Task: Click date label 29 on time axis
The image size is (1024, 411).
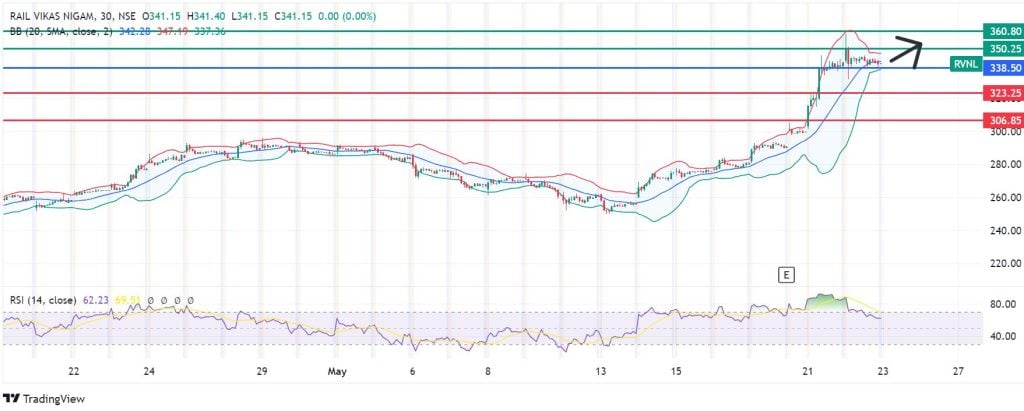Action: tap(261, 372)
